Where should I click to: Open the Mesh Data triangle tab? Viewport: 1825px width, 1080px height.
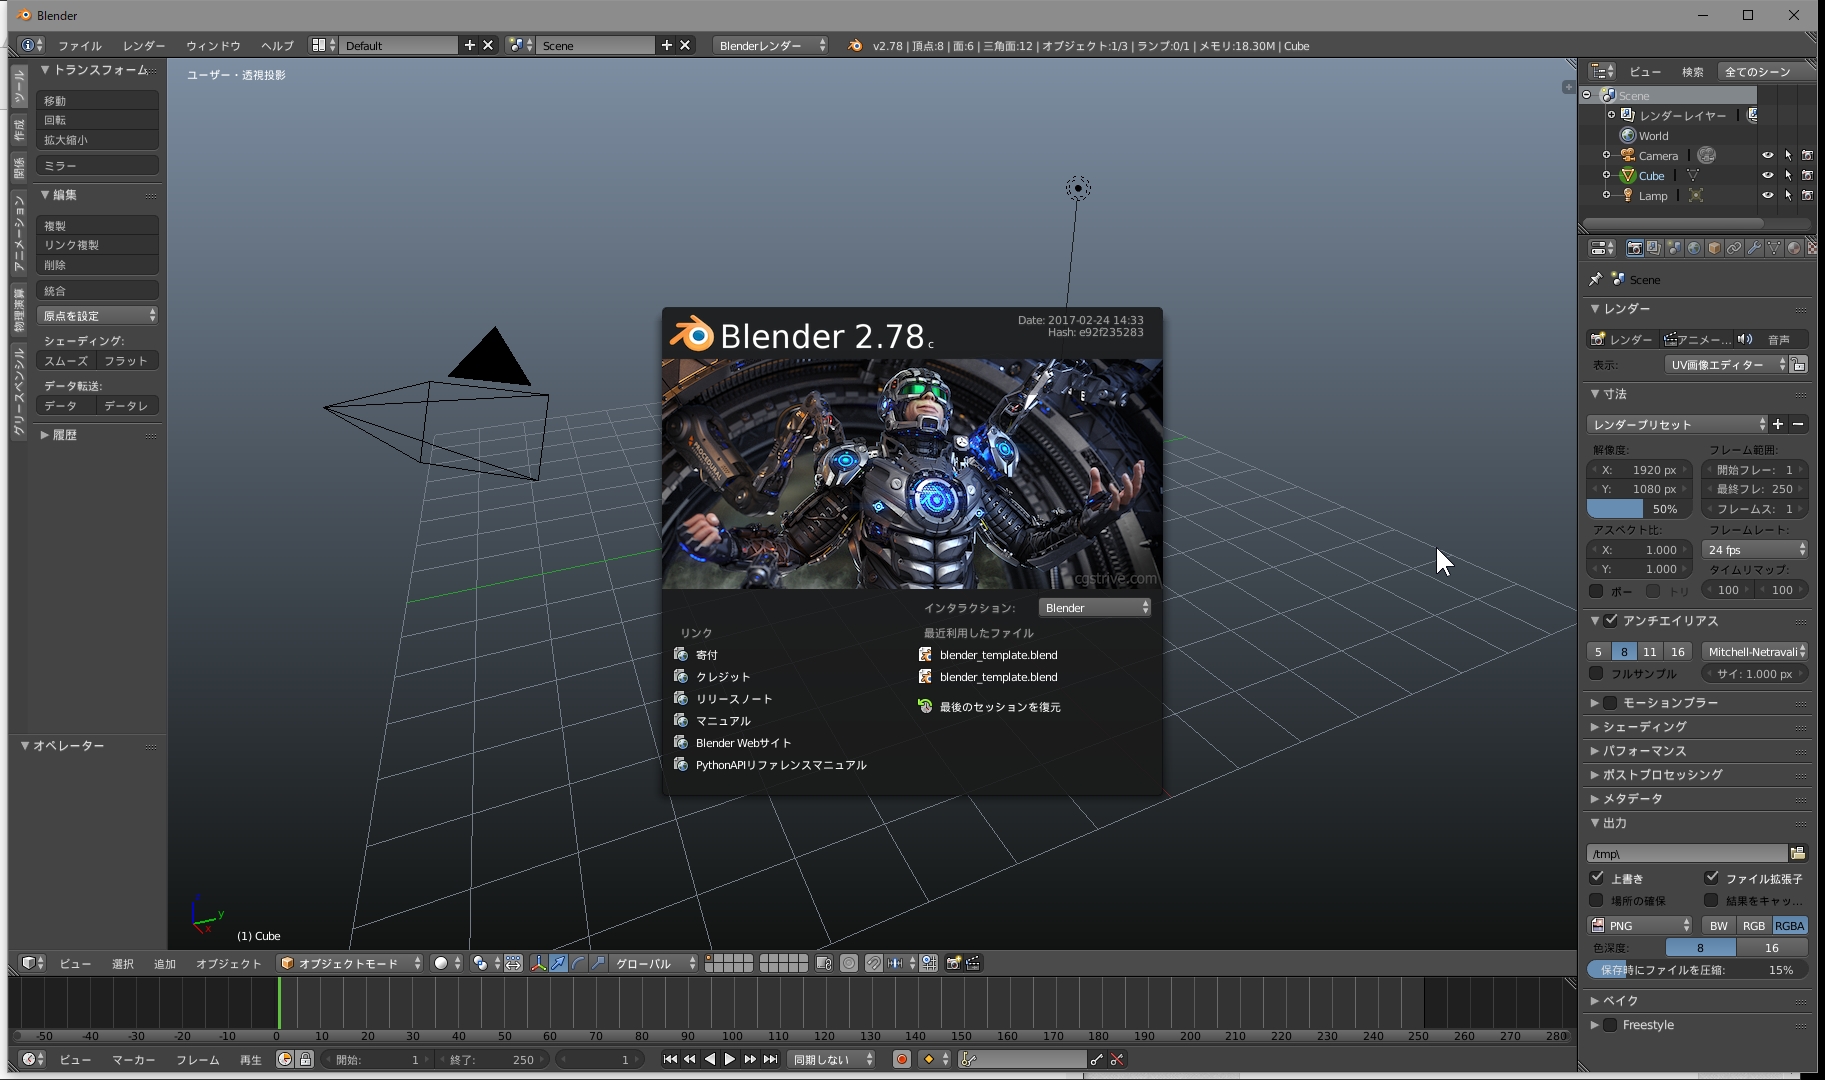pyautogui.click(x=1774, y=248)
